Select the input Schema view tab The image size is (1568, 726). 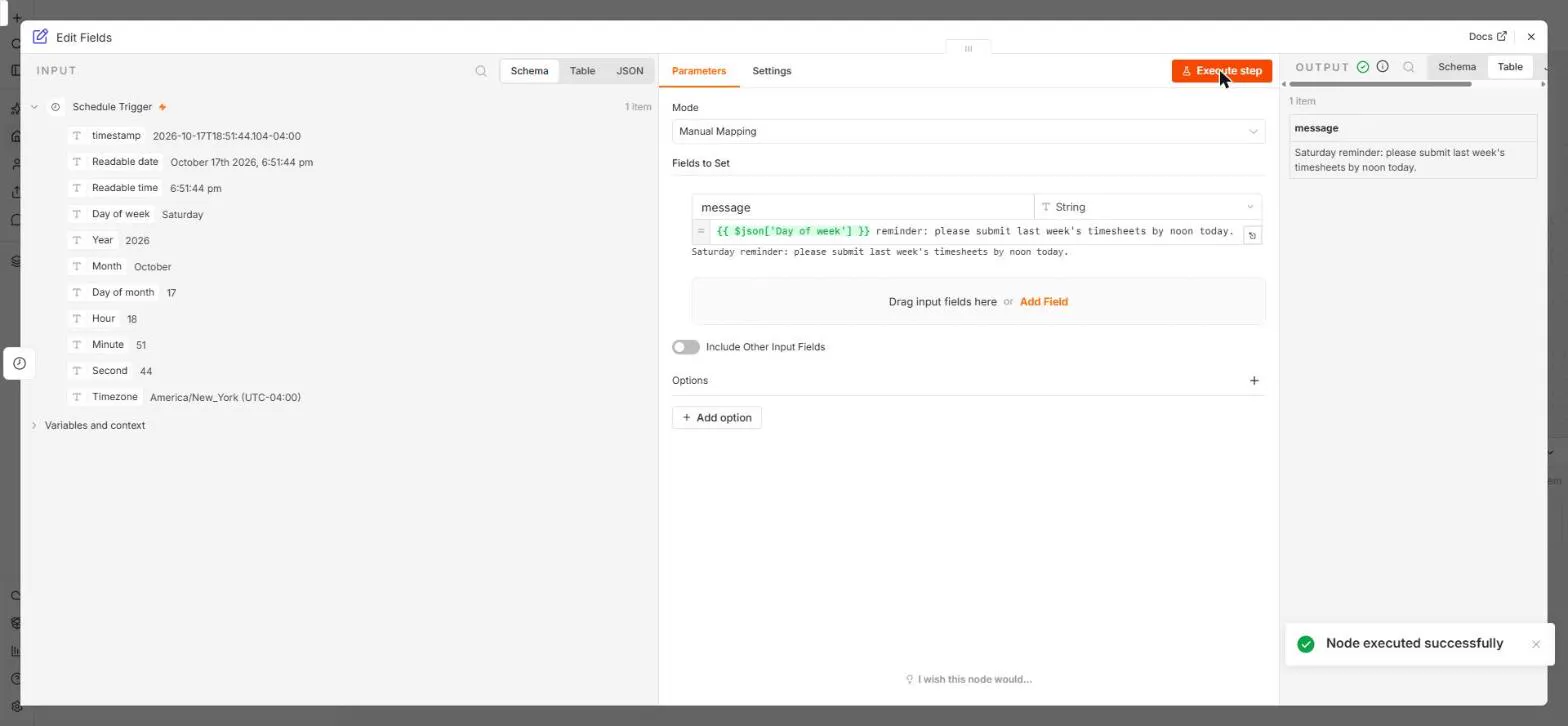[529, 71]
